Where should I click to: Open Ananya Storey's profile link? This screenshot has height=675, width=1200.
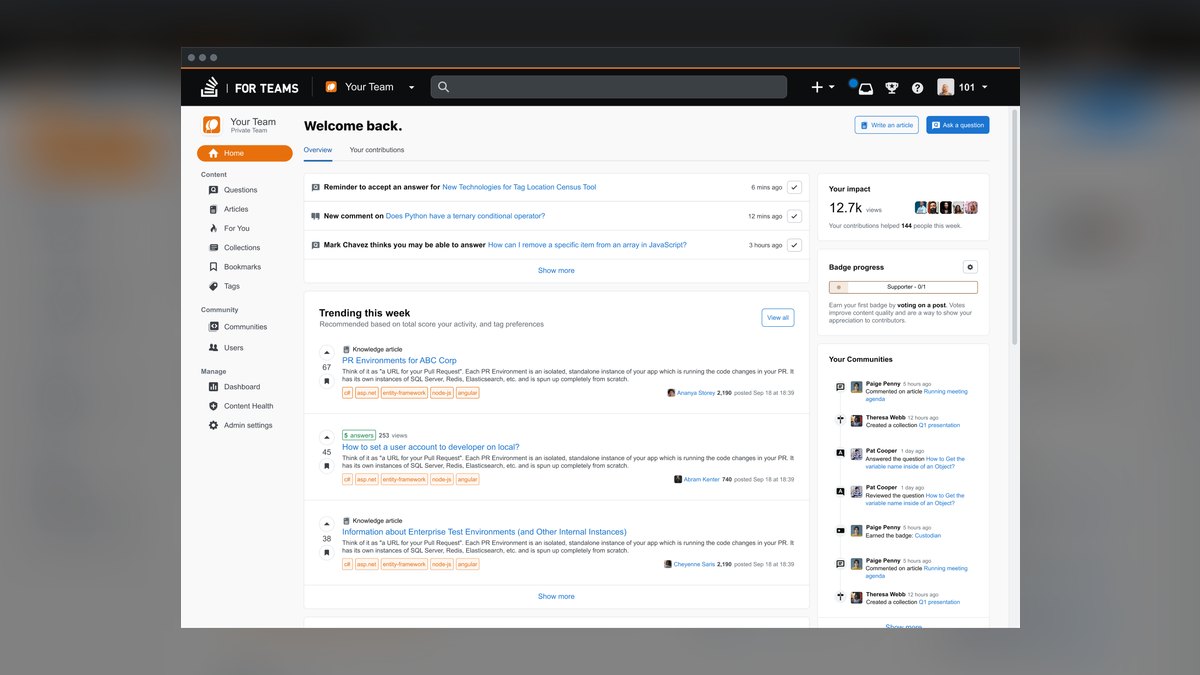tap(696, 393)
